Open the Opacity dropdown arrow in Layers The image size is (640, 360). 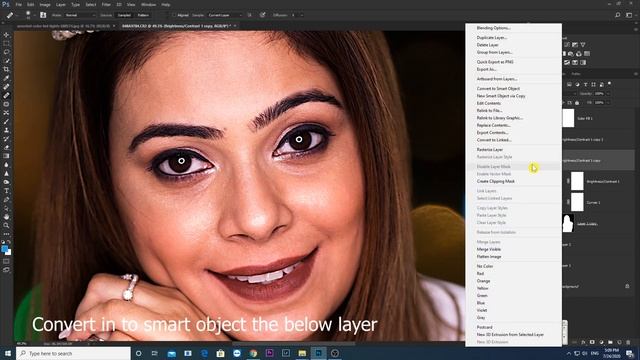(608, 93)
